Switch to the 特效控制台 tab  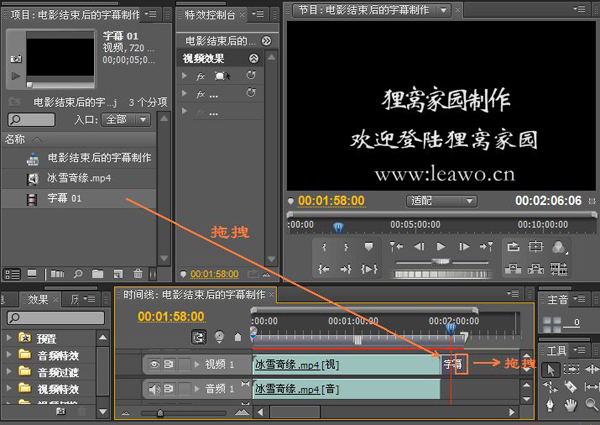coord(210,15)
